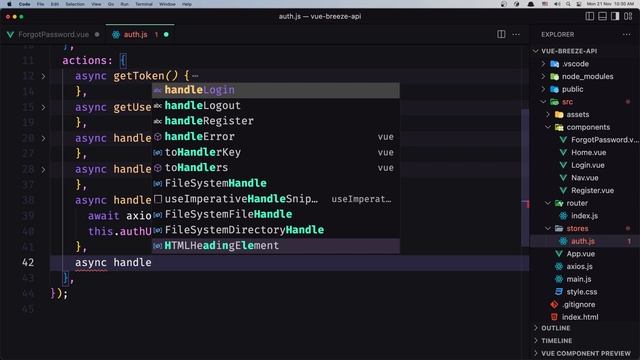Click the unsaved dot on ForgotPassword.vue tab
The height and width of the screenshot is (360, 640).
tap(97, 35)
